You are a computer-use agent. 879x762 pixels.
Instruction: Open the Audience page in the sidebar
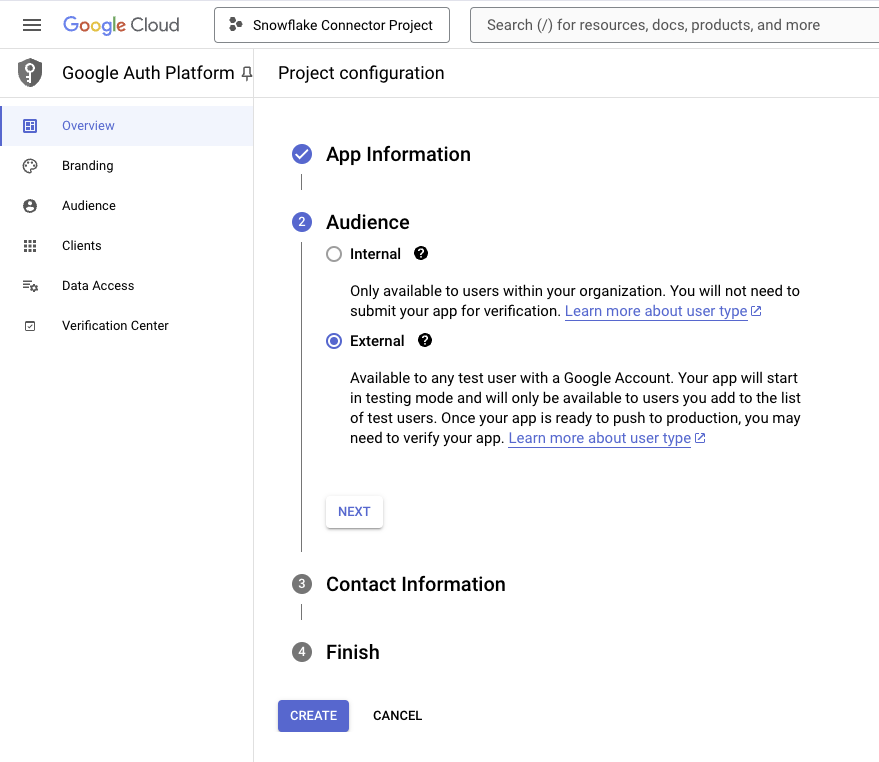89,206
